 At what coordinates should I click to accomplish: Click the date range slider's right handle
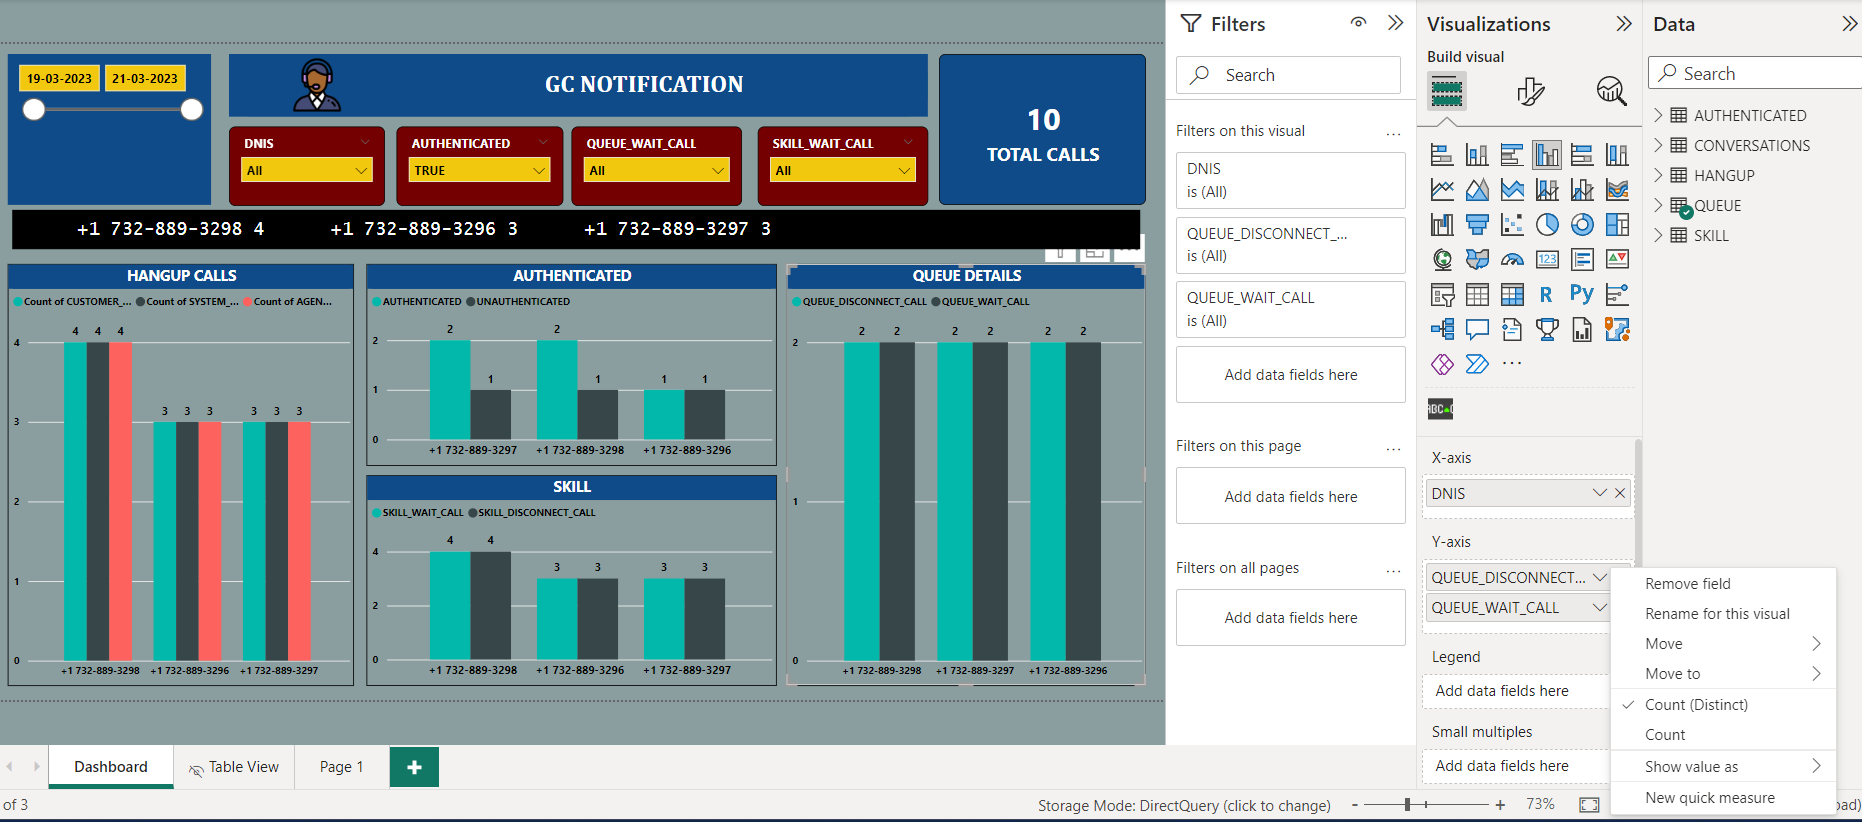click(192, 110)
